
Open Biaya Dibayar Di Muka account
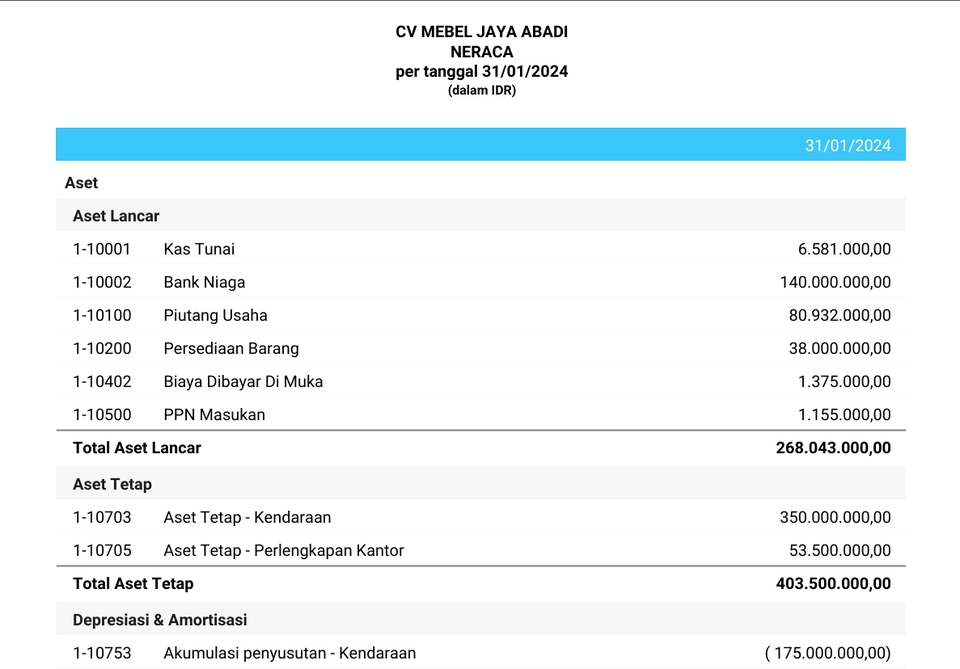coord(243,381)
